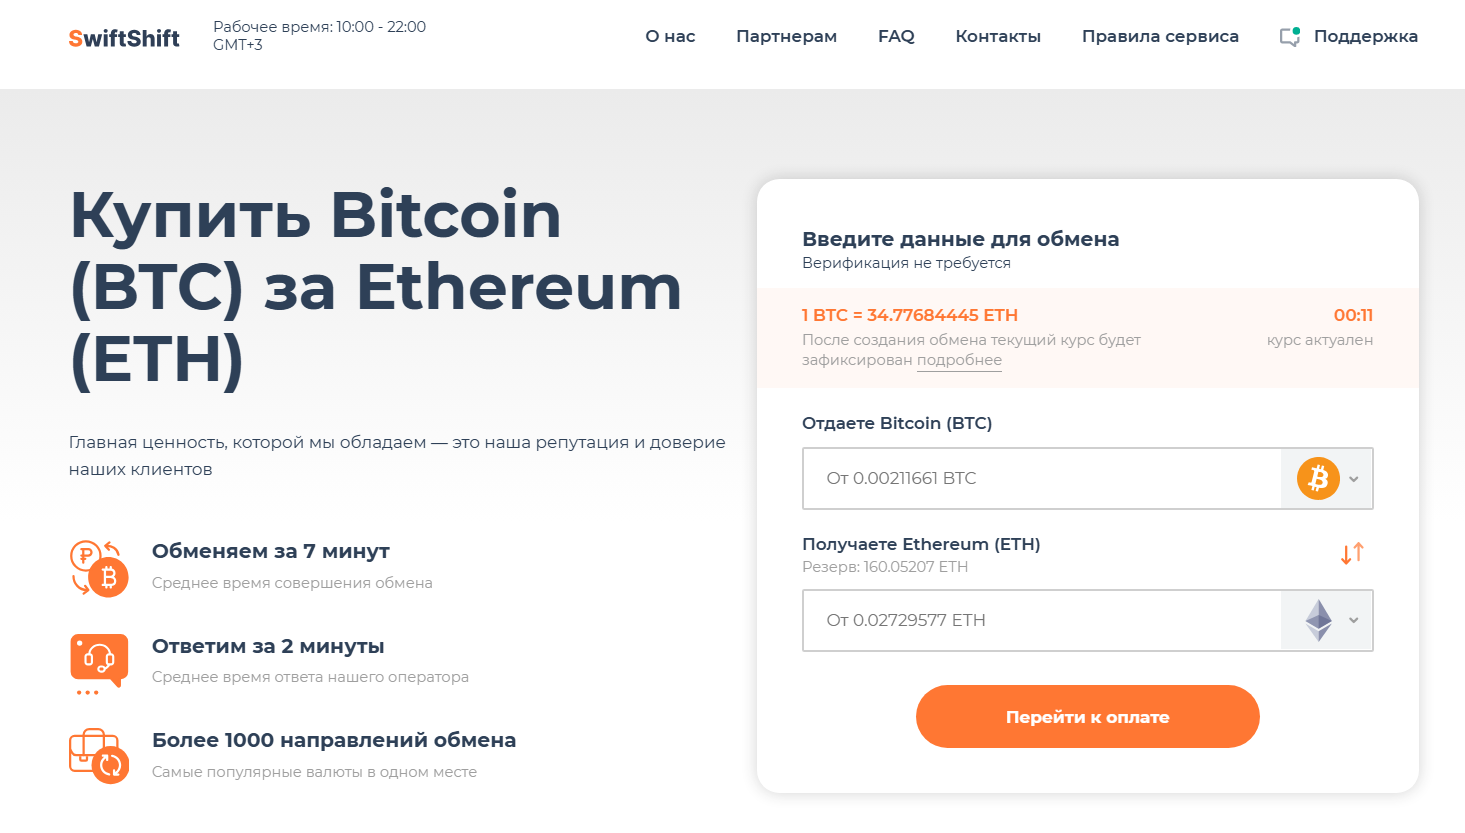Open the 'О нас' menu item
The image size is (1465, 833).
click(670, 37)
